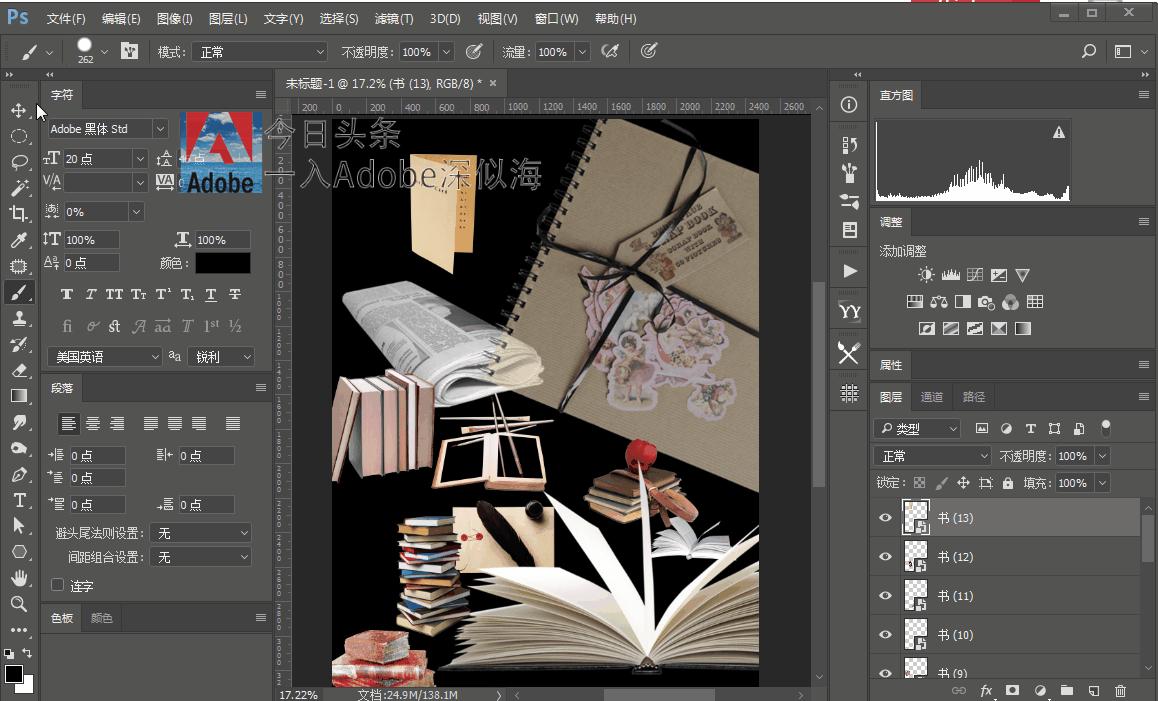The height and width of the screenshot is (701, 1158).
Task: Activate the Horizontal Type tool
Action: (x=18, y=500)
